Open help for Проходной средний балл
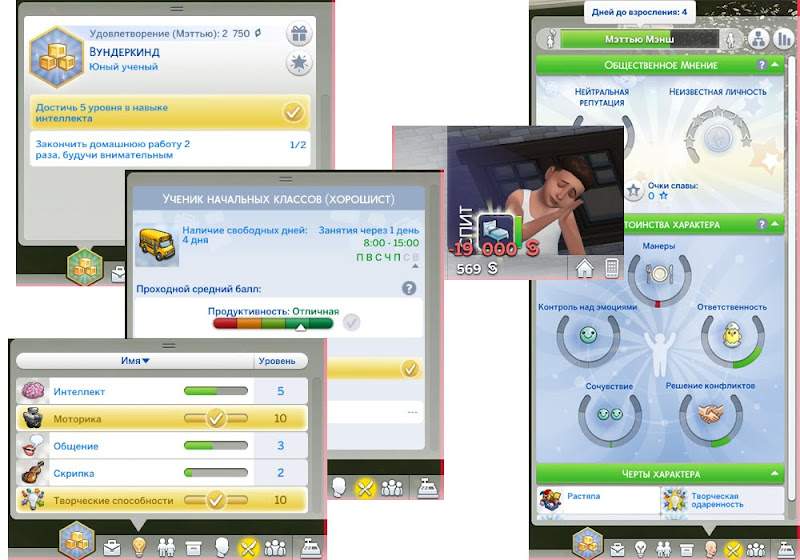800x560 pixels. (409, 288)
